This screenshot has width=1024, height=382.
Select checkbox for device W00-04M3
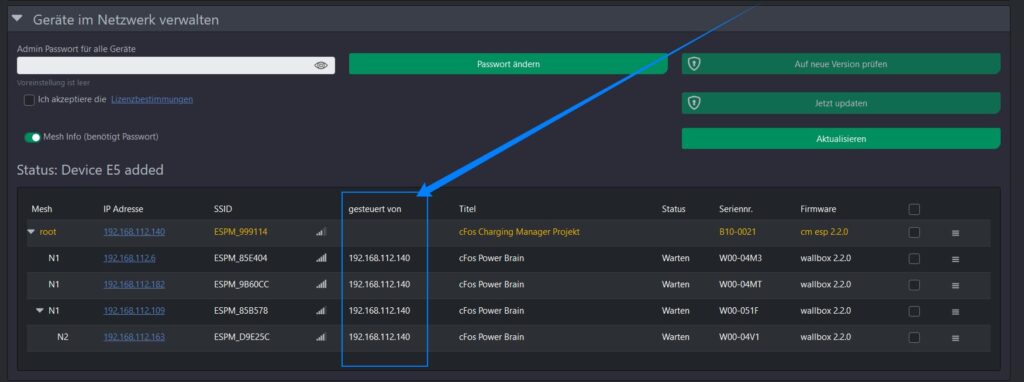[914, 259]
